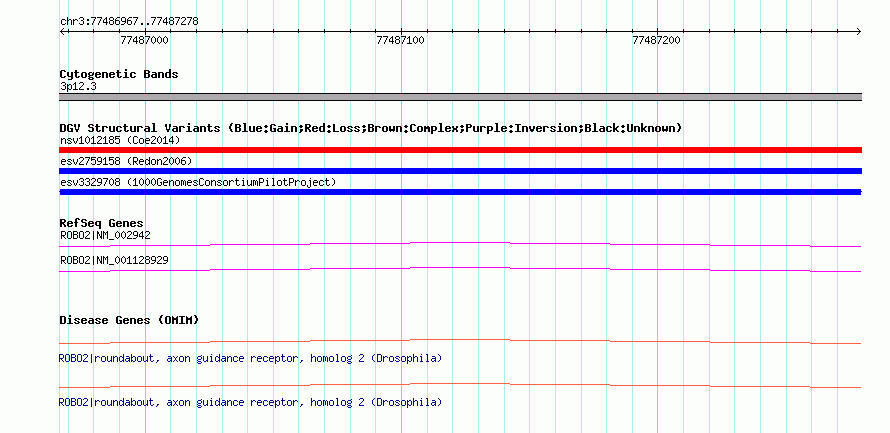The width and height of the screenshot is (890, 433).
Task: Open the second ROBO2 roundabout axon guidance link
Action: 250,402
